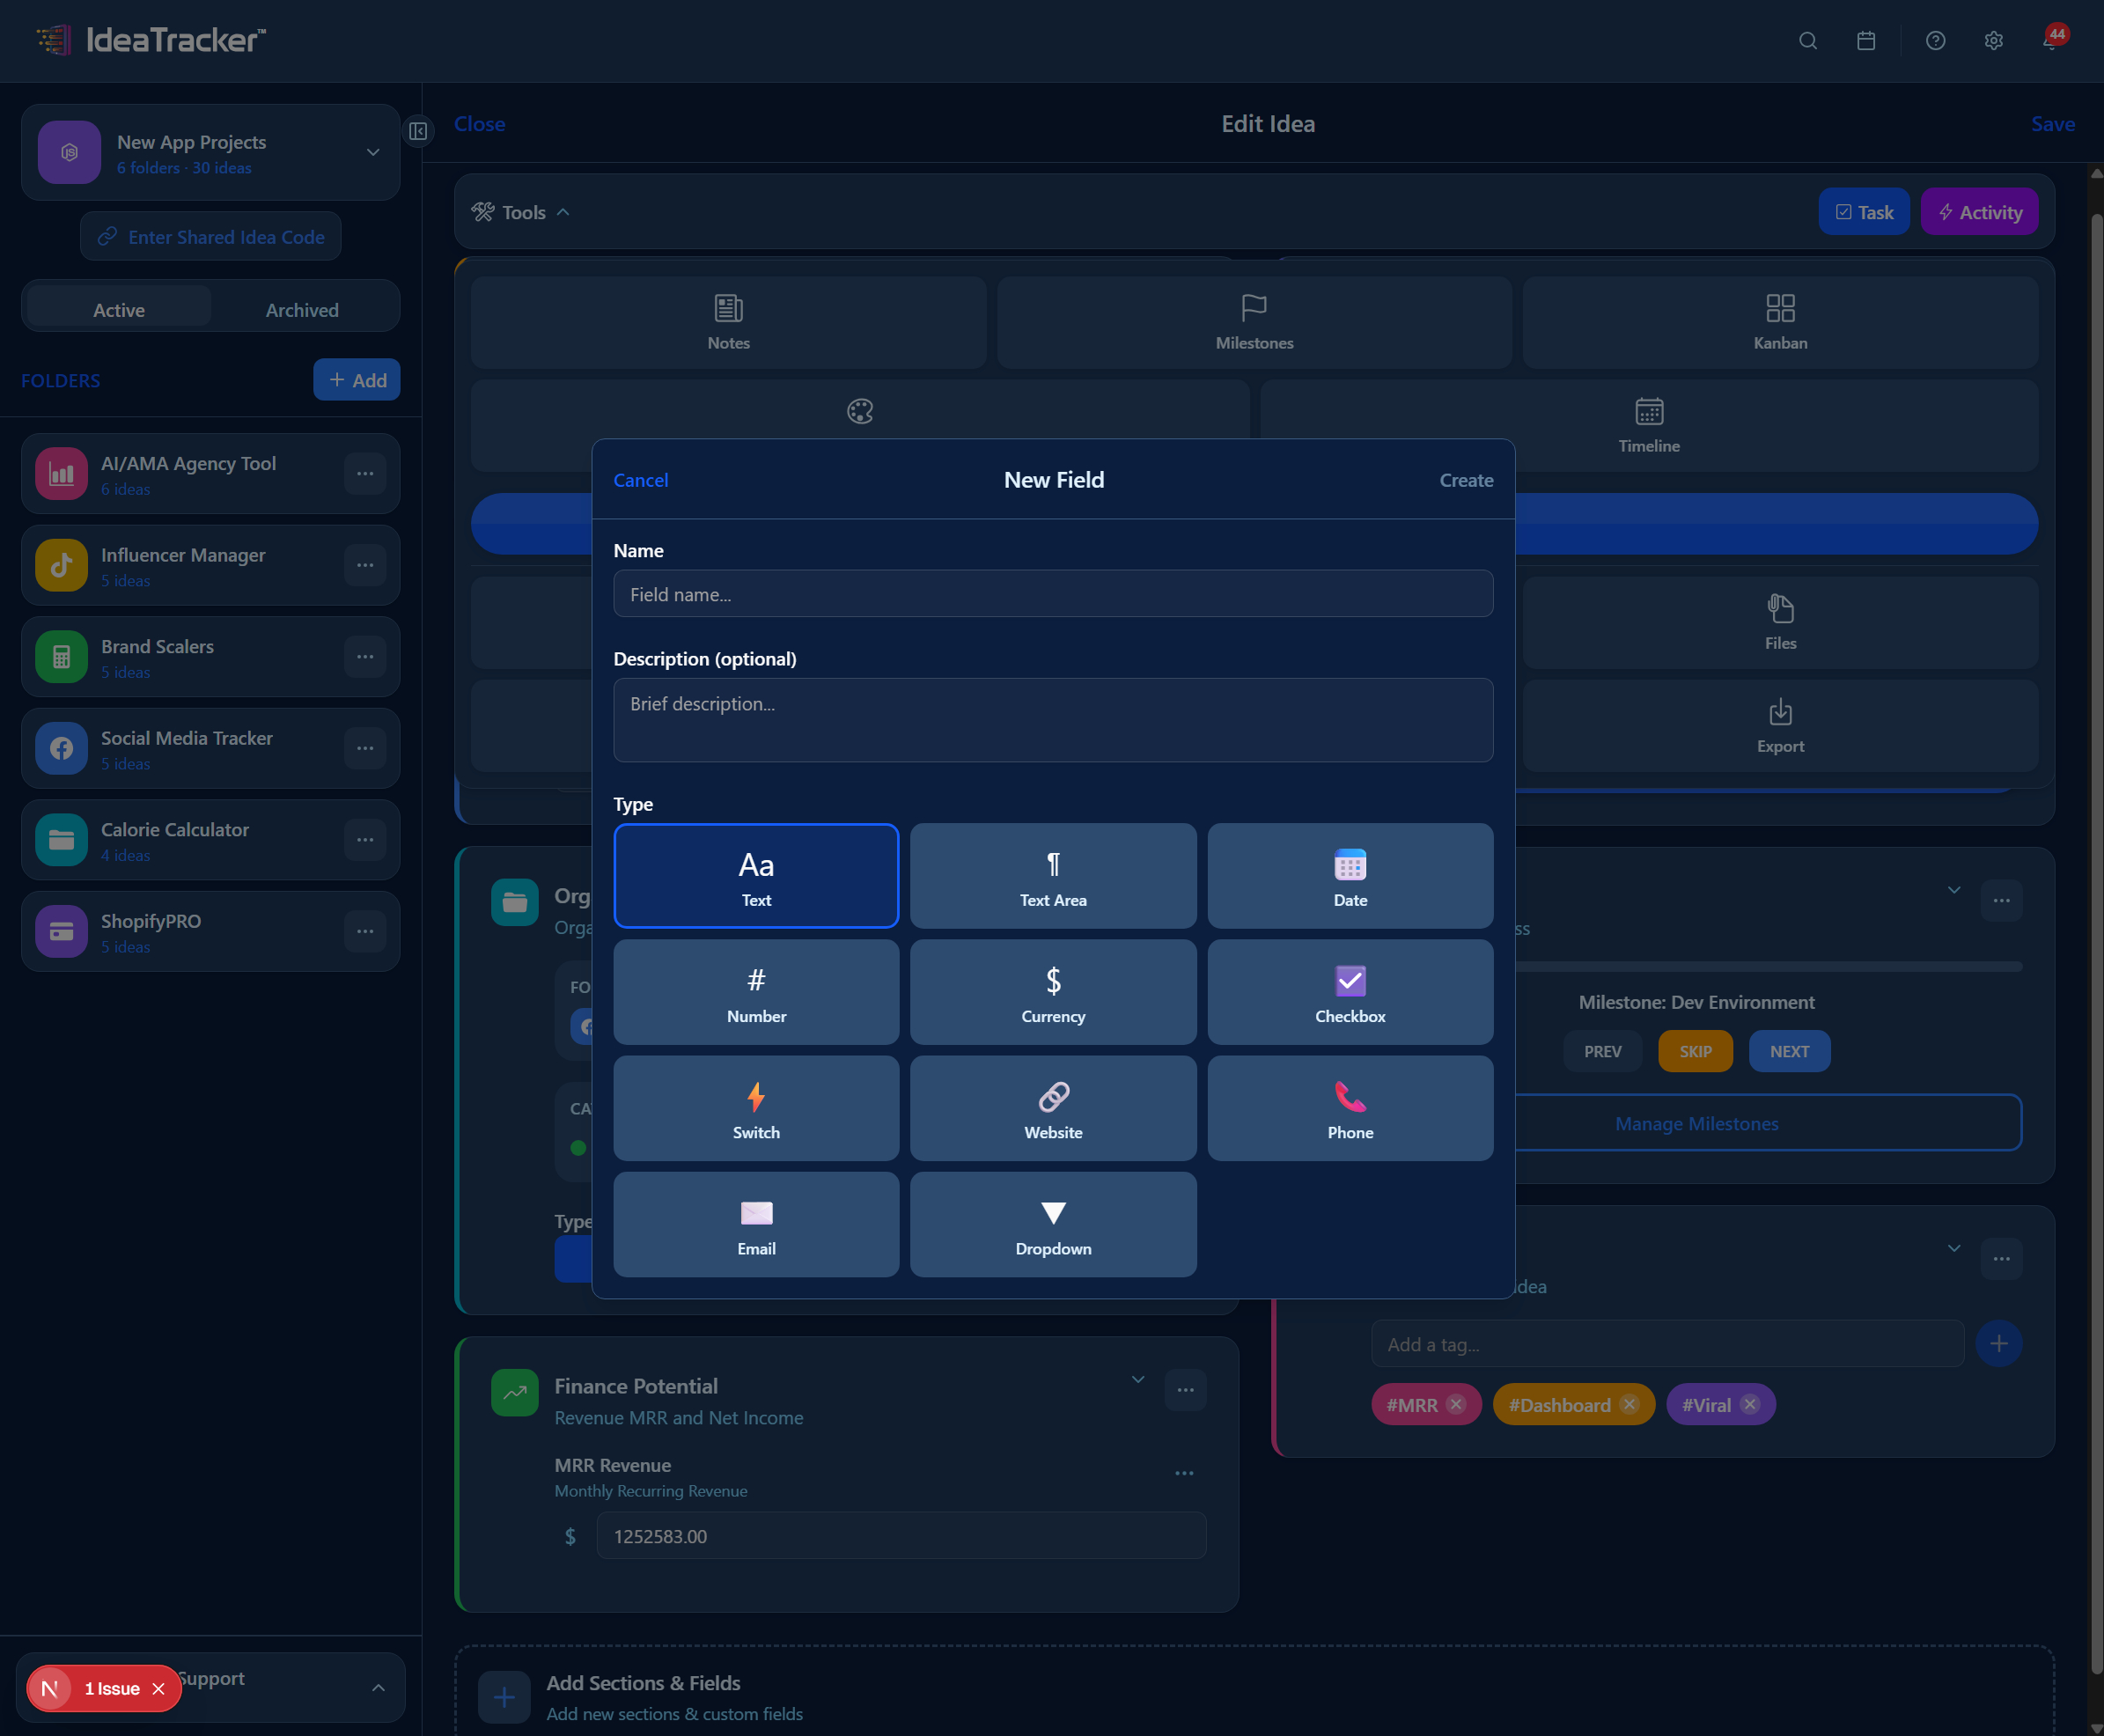Open the Timeline tool
Image resolution: width=2104 pixels, height=1736 pixels.
(x=1647, y=425)
